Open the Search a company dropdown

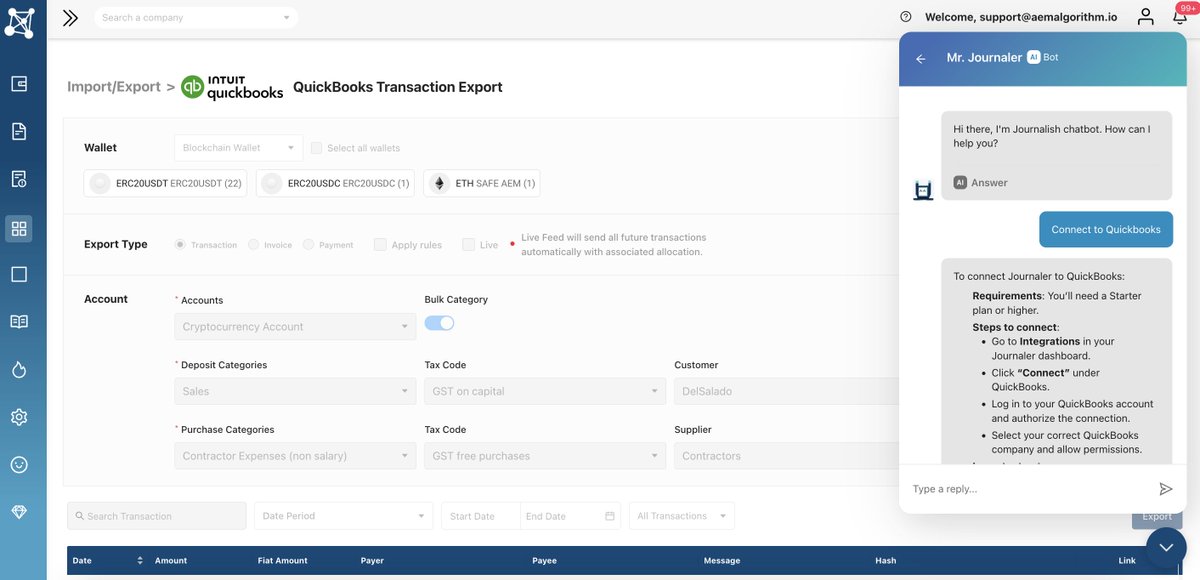(x=196, y=17)
